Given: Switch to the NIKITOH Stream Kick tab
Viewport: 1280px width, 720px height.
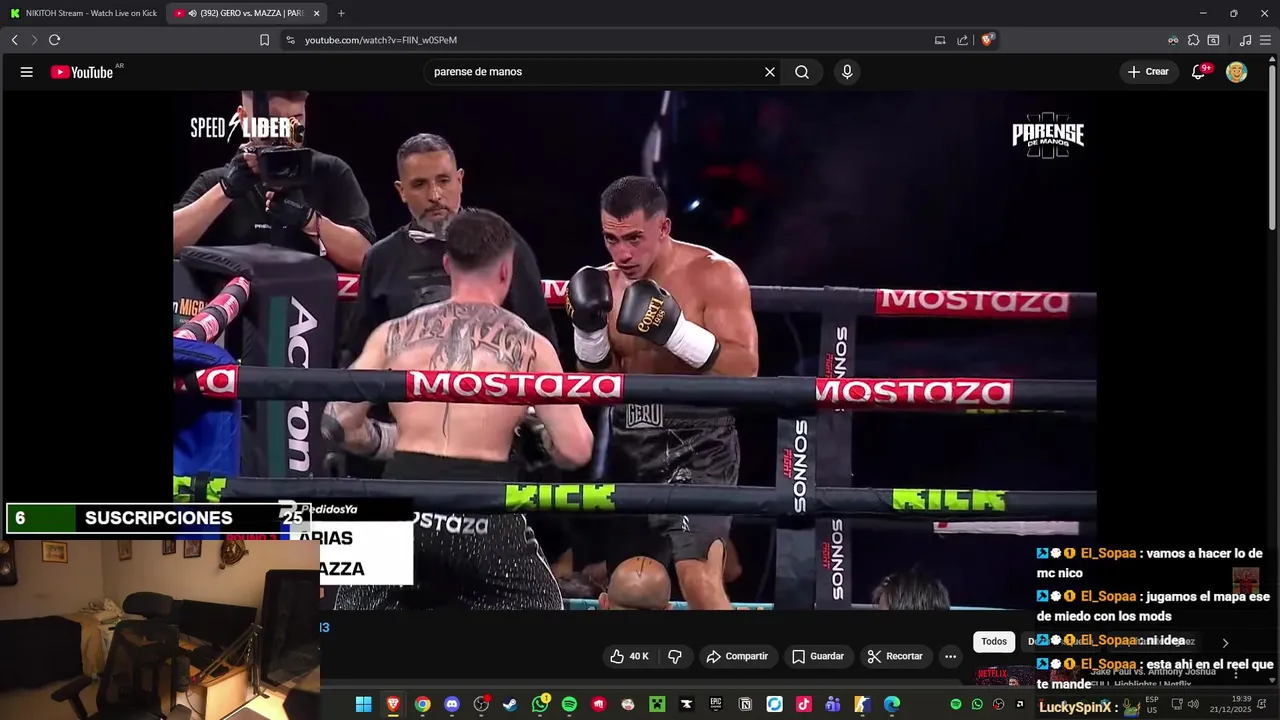Looking at the screenshot, I should [x=83, y=13].
